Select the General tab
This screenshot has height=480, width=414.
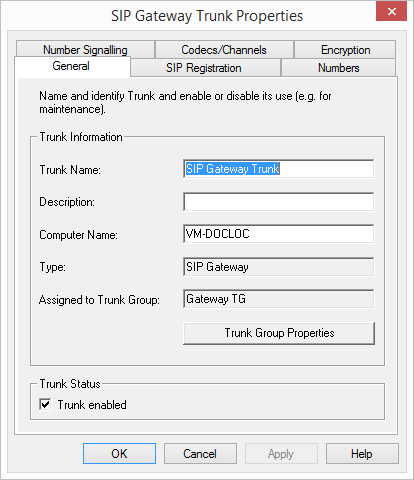(72, 66)
